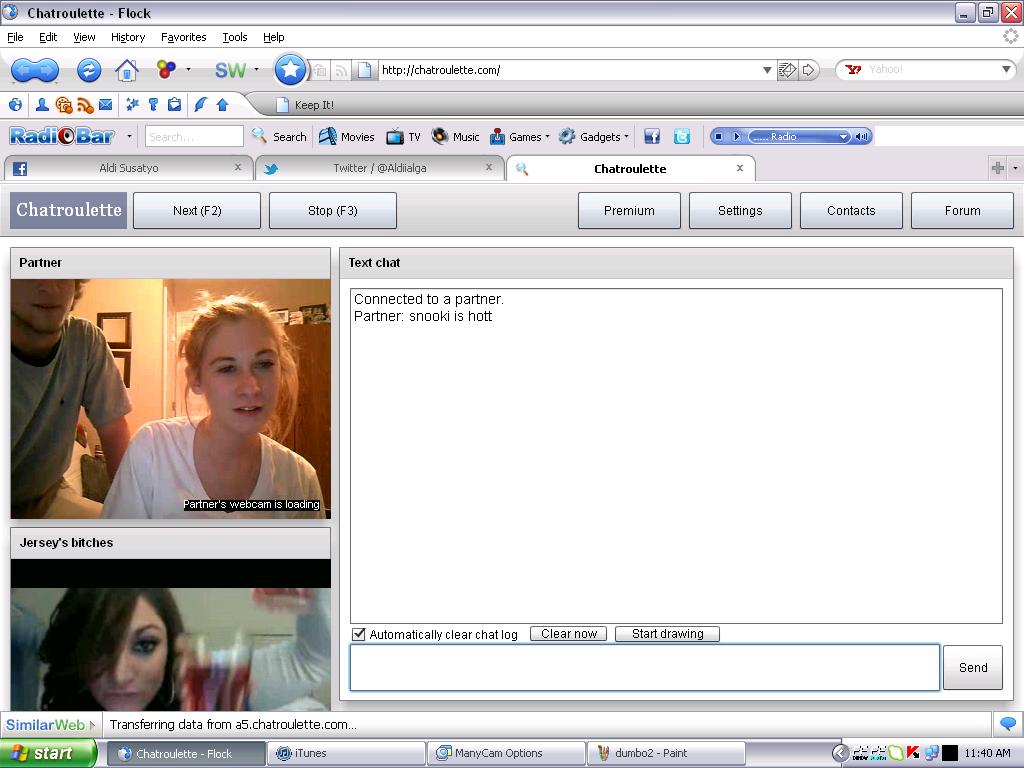Open the tab list dropdown arrow
The height and width of the screenshot is (768, 1024).
[1015, 168]
